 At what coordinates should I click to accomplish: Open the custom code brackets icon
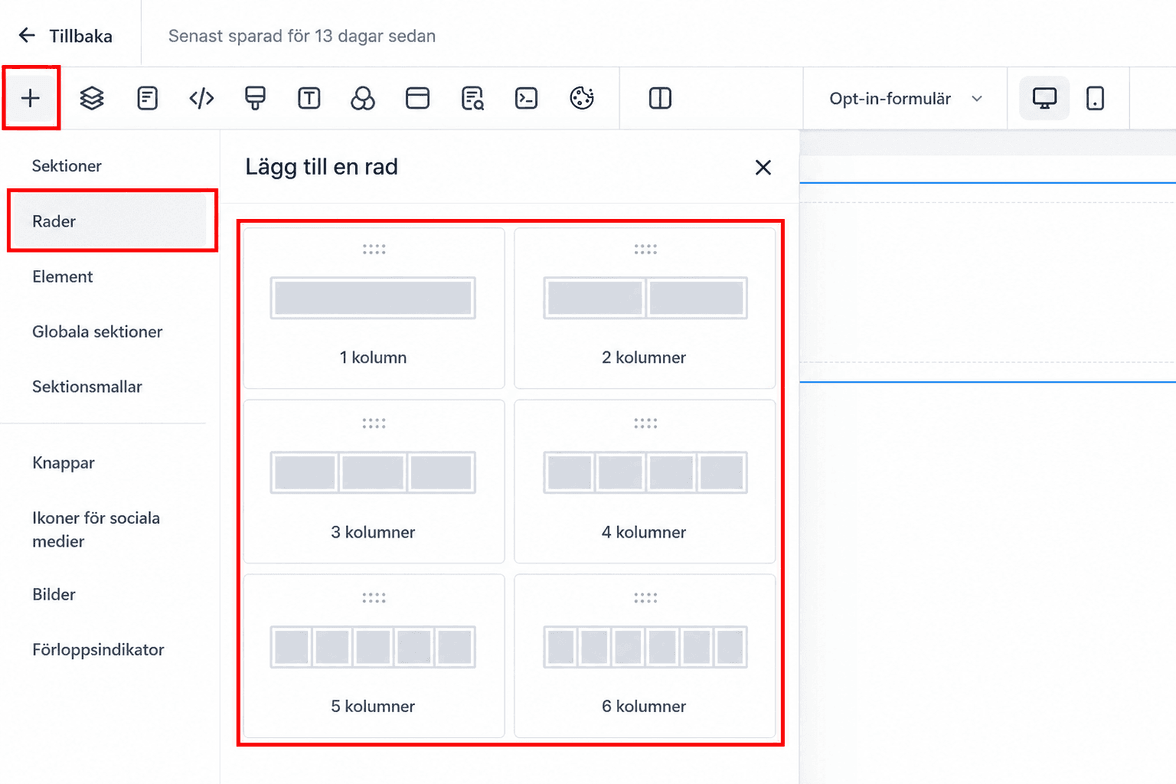click(x=201, y=98)
